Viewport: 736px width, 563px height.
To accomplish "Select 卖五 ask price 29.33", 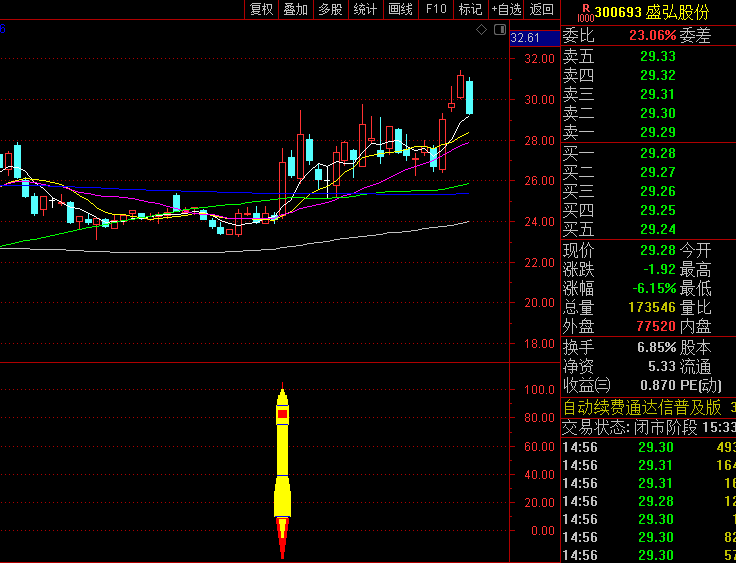I will [x=658, y=56].
